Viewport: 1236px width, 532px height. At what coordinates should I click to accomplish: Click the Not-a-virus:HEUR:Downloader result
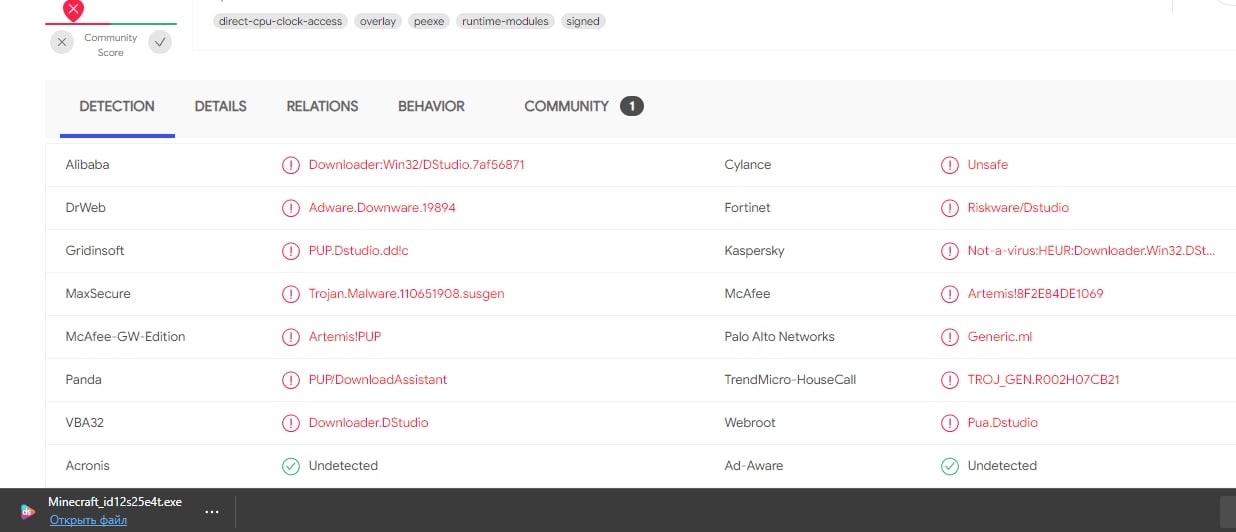1092,251
